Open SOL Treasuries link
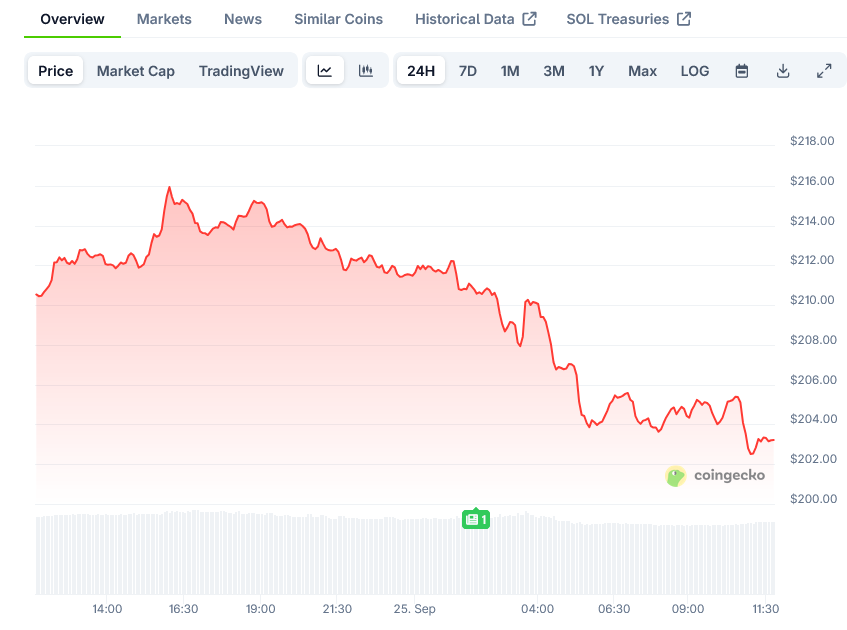This screenshot has width=847, height=630. click(617, 19)
